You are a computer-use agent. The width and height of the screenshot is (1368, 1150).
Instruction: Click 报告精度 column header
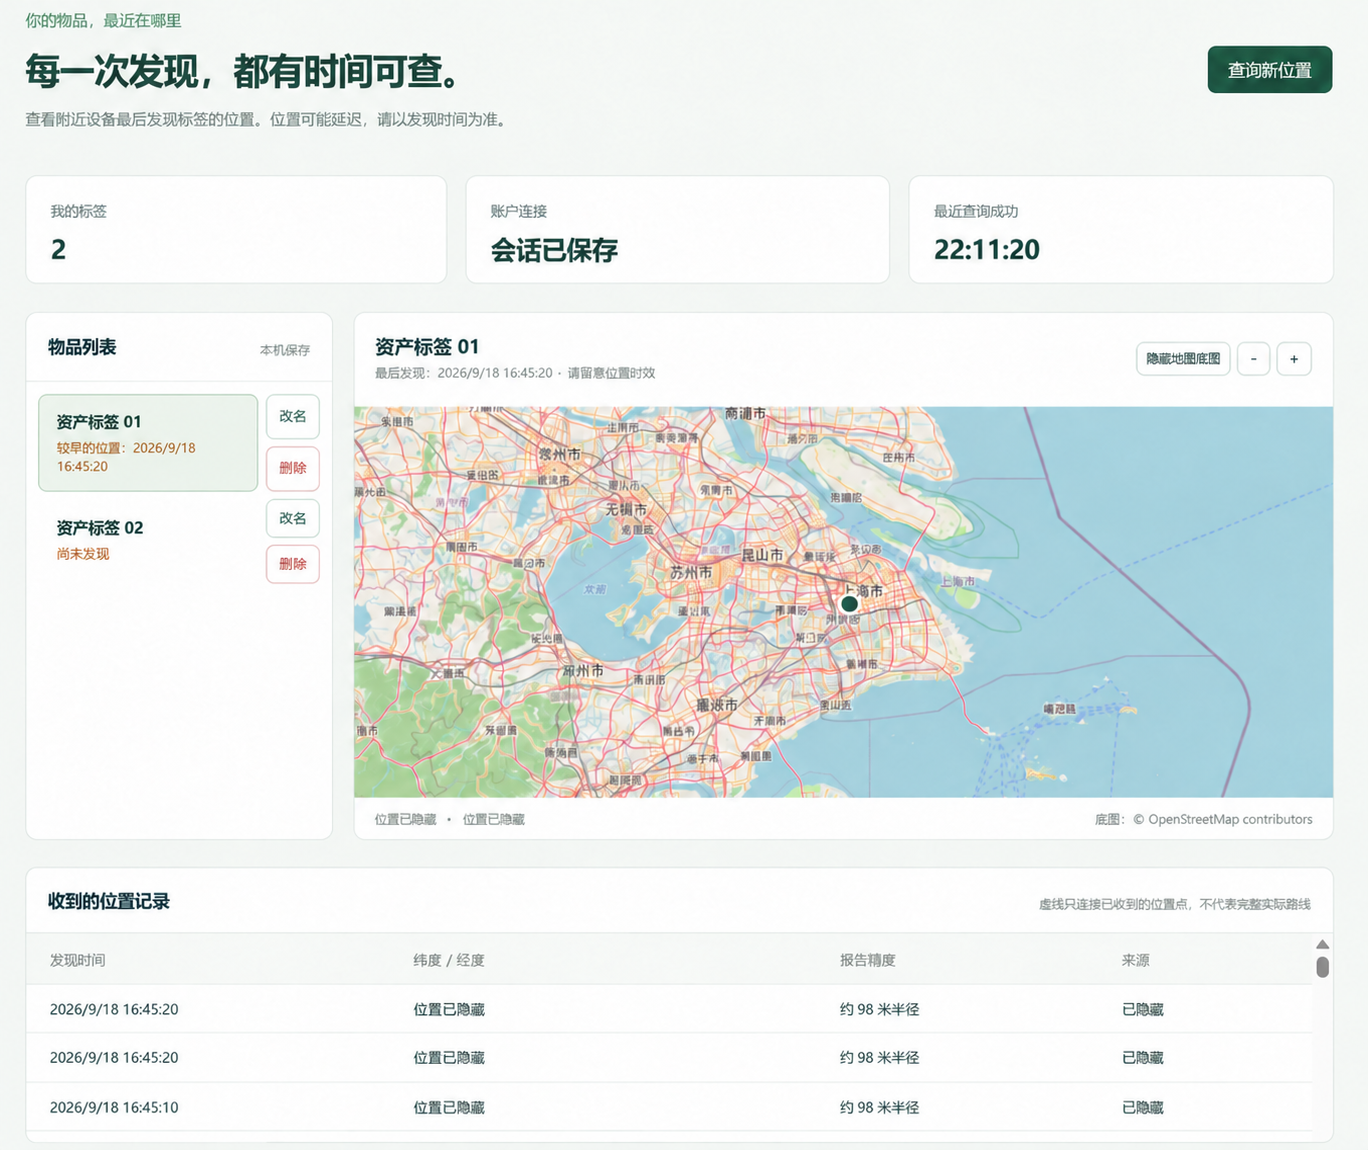coord(868,960)
